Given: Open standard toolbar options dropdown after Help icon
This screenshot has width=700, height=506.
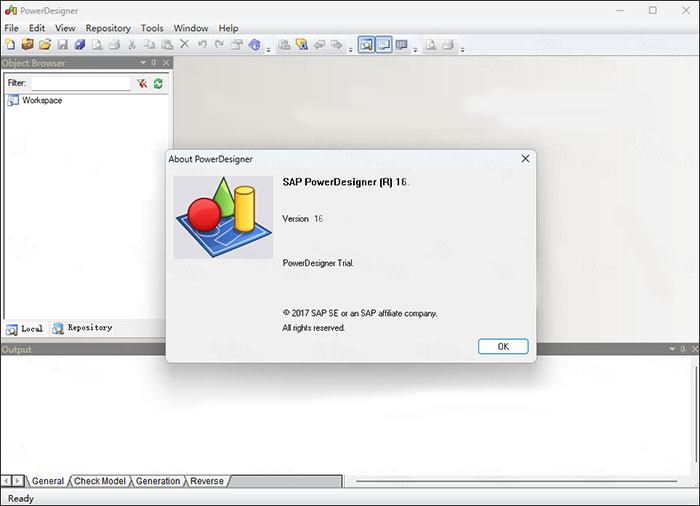Looking at the screenshot, I should click(x=268, y=49).
